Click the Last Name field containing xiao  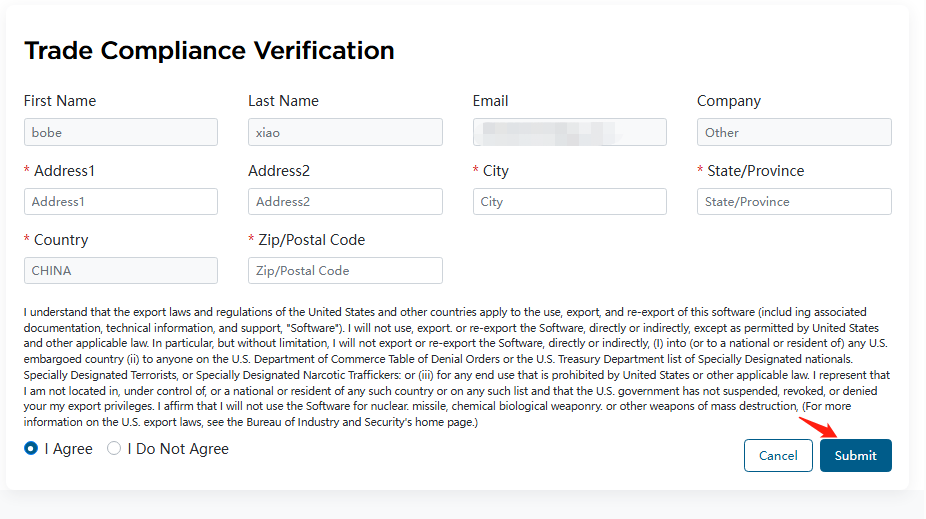click(345, 132)
